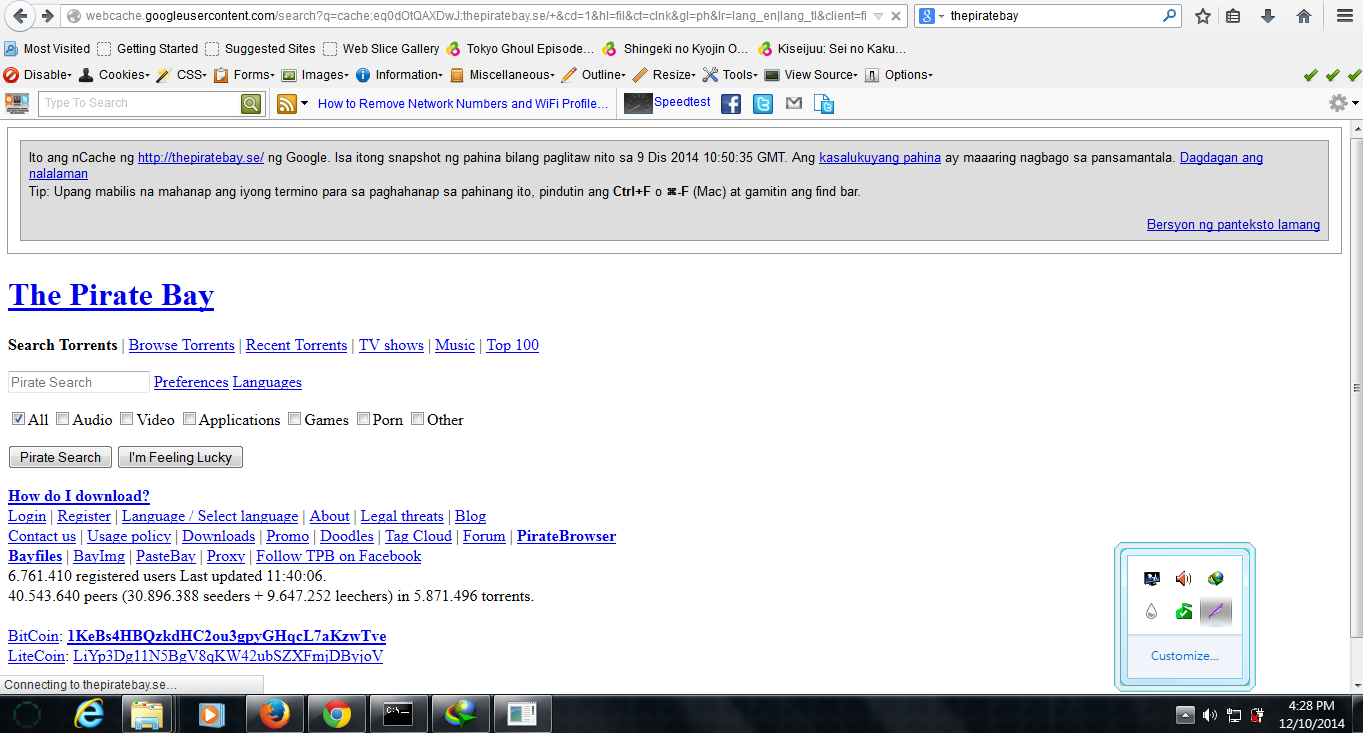
Task: Open the Twitter icon in toolbar
Action: tap(763, 103)
